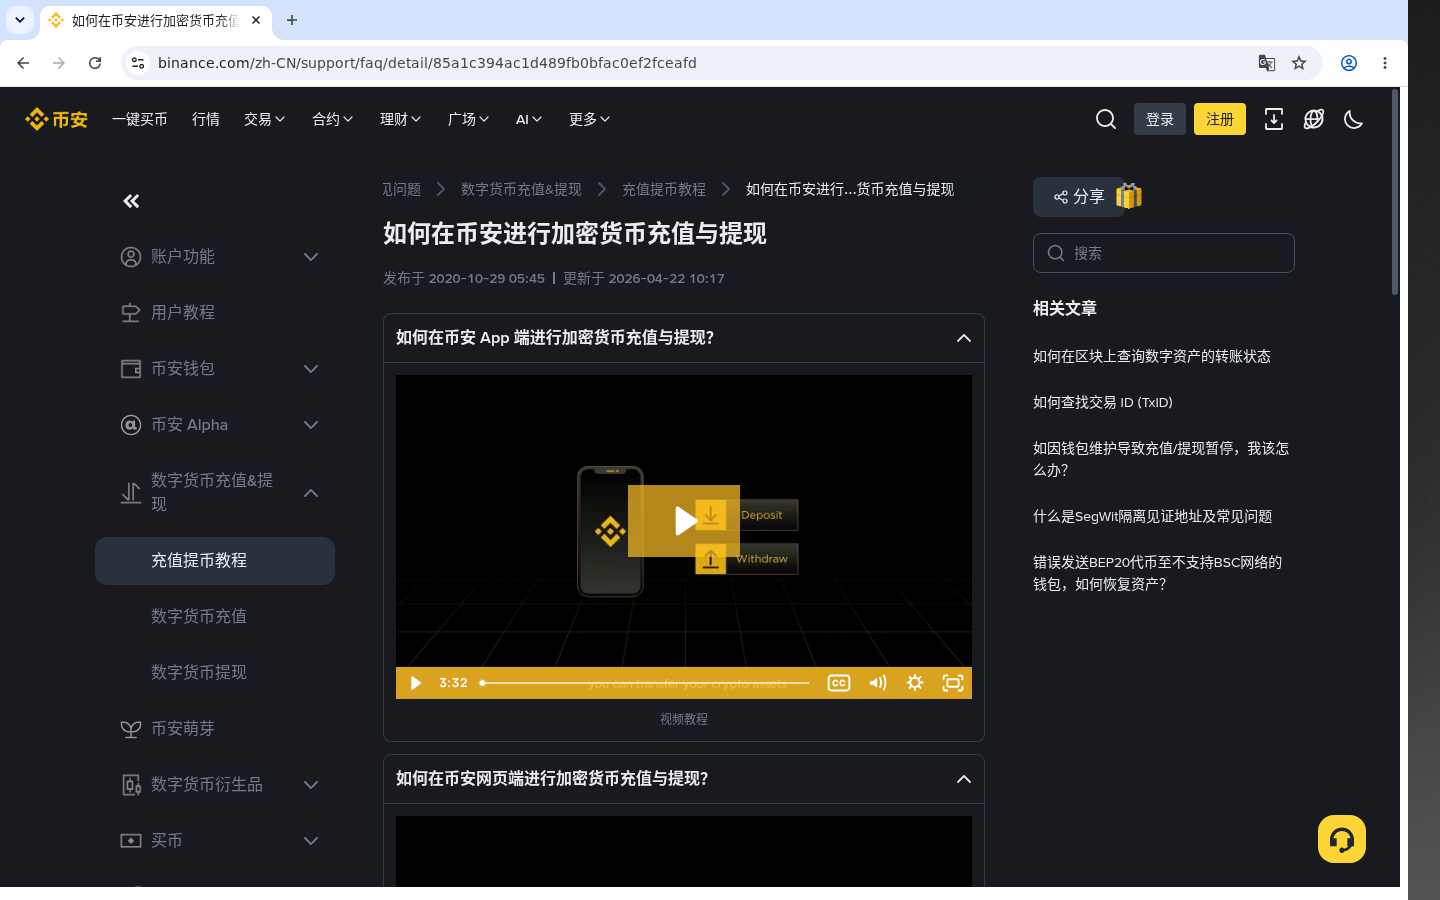This screenshot has height=900, width=1440.
Task: Click the gift box icon near share
Action: [1129, 195]
